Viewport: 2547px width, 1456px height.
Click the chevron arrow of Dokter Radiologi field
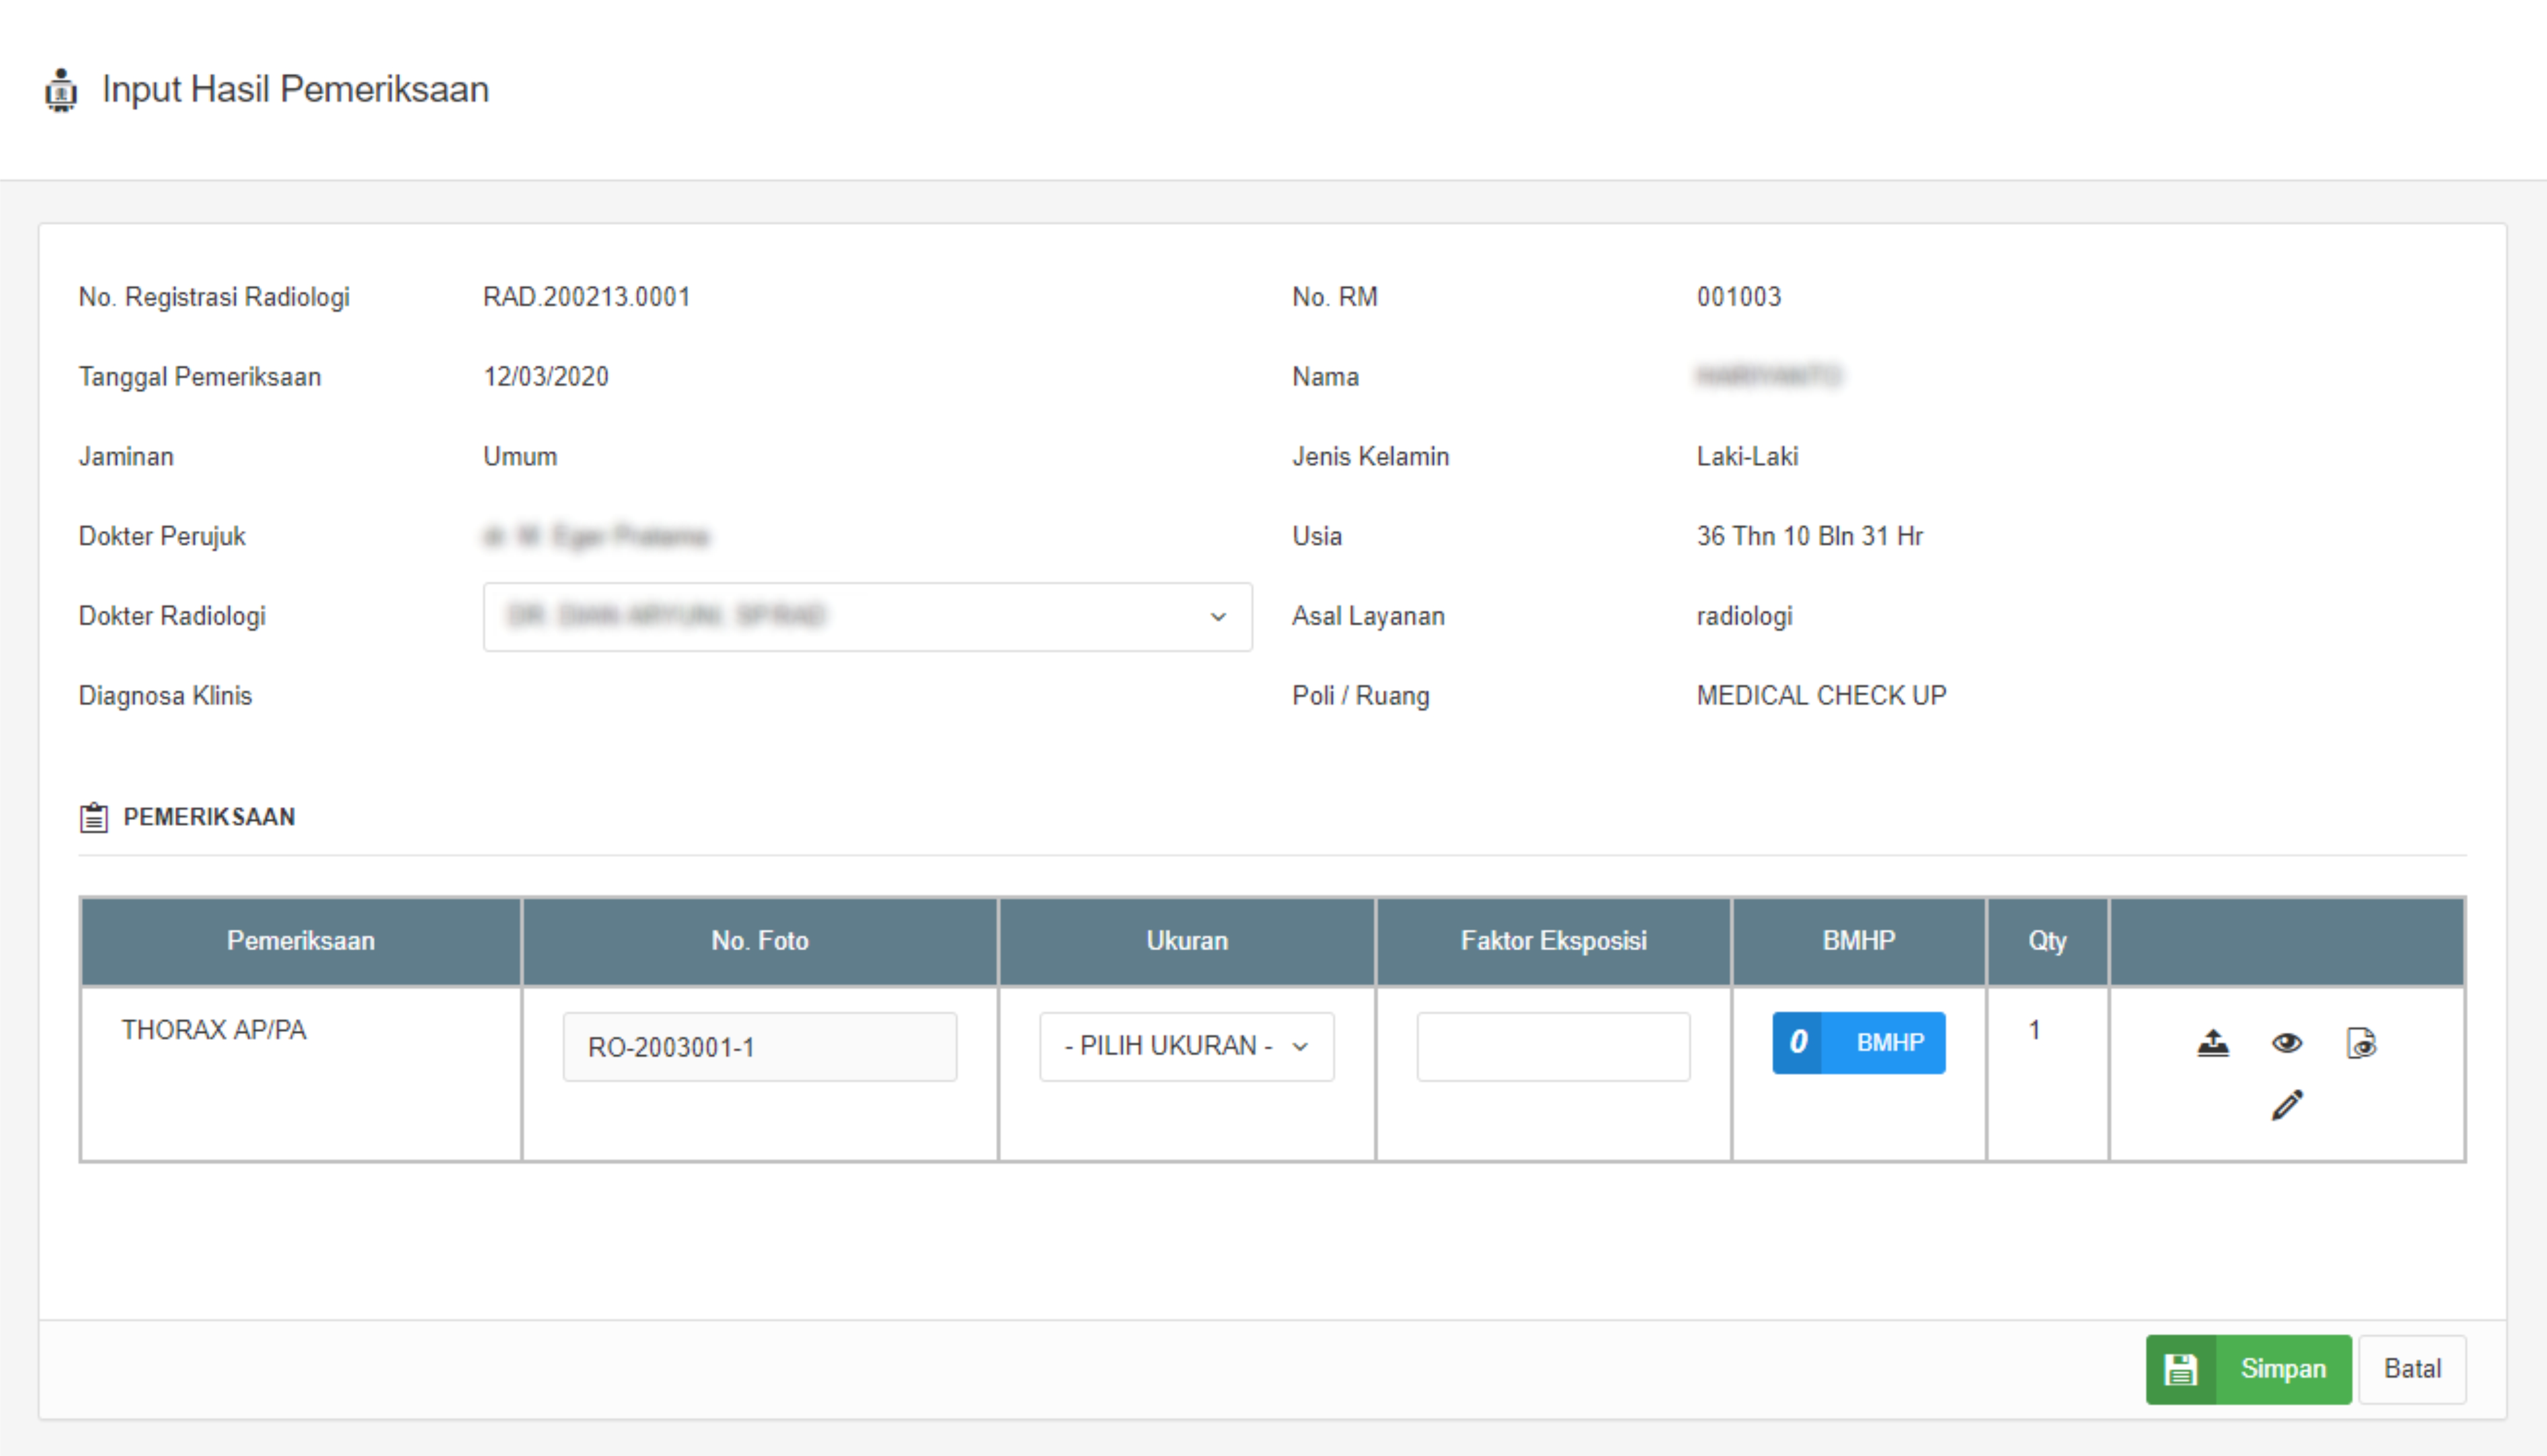(x=1217, y=617)
